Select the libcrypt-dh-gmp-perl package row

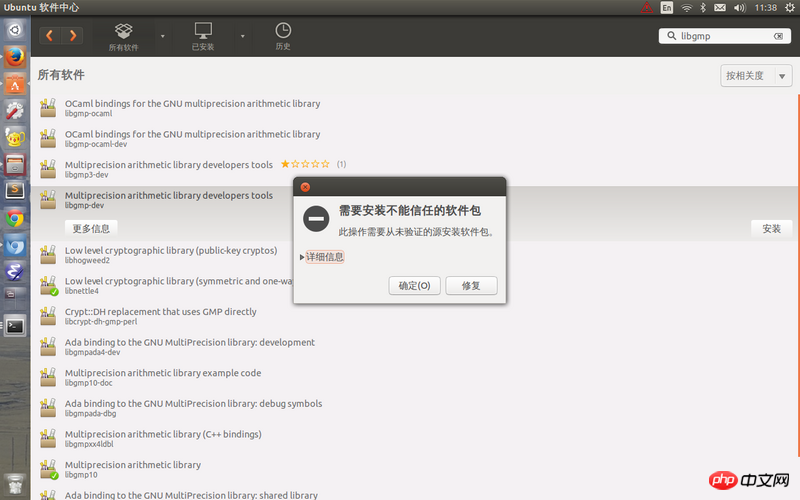tap(414, 316)
